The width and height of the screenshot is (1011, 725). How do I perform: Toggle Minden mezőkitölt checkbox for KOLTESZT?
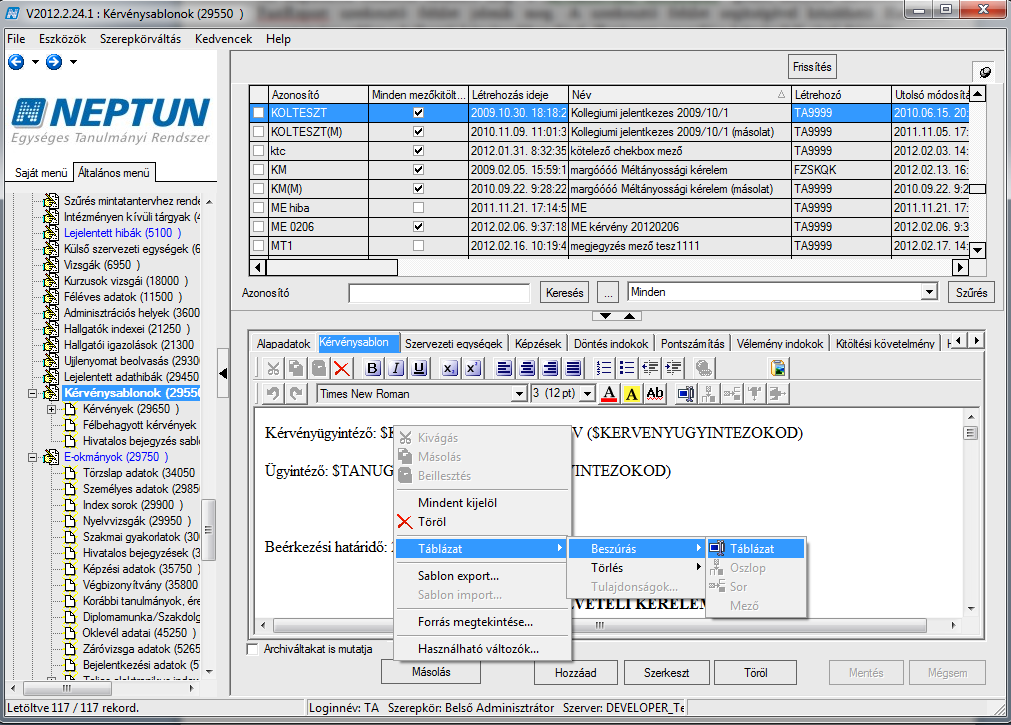pos(418,113)
